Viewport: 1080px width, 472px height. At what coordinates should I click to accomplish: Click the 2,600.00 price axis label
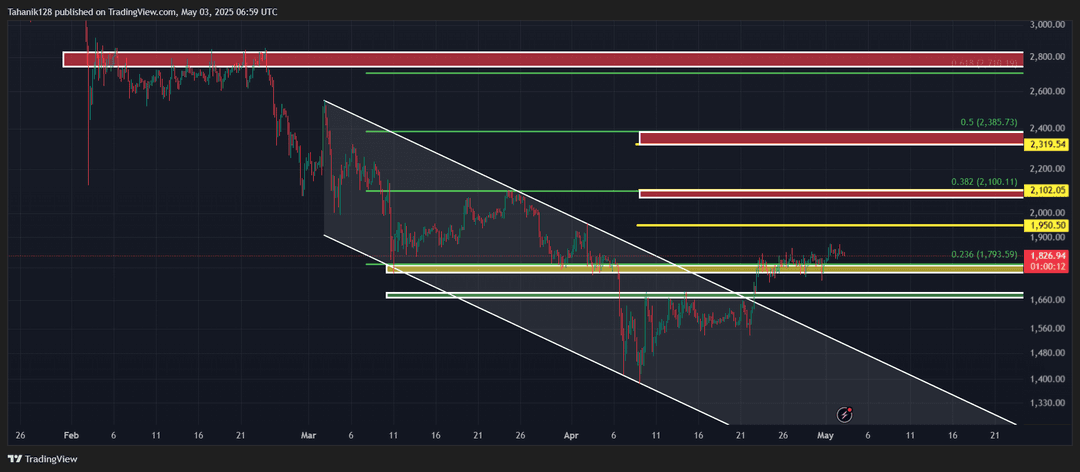point(1047,92)
